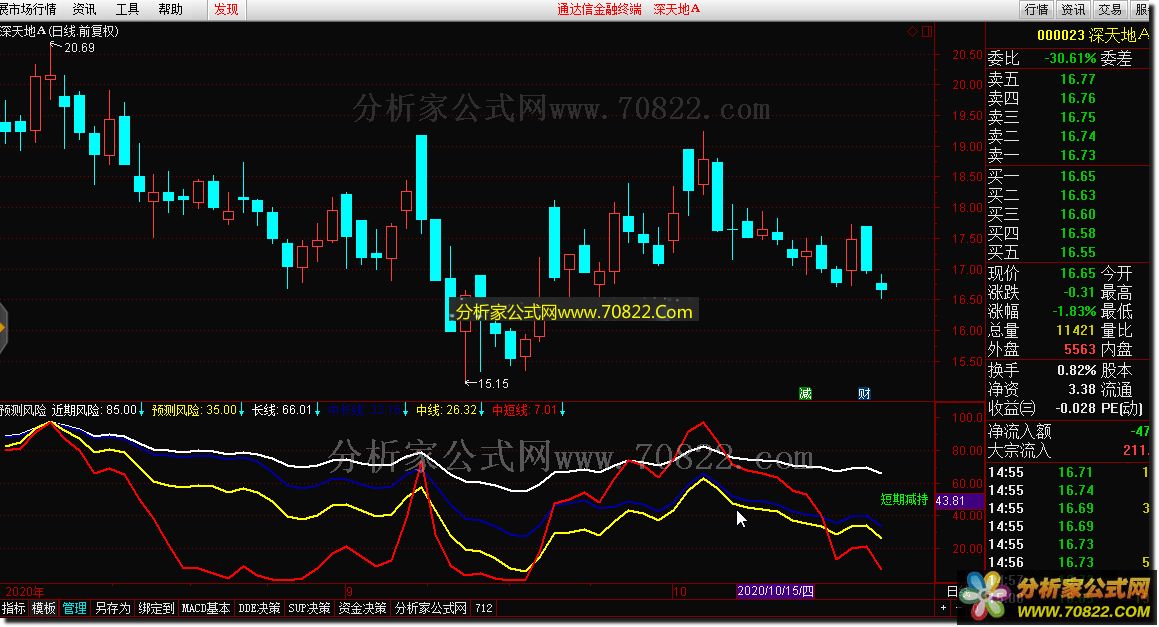The image size is (1159, 627).
Task: Open the 资讯 menu in the top menu bar
Action: pyautogui.click(x=84, y=9)
